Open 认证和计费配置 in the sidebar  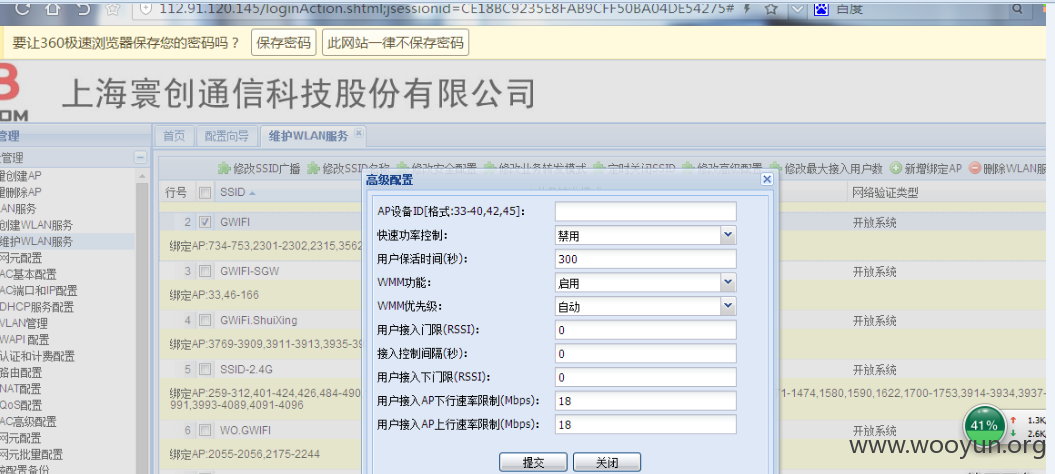[37, 356]
